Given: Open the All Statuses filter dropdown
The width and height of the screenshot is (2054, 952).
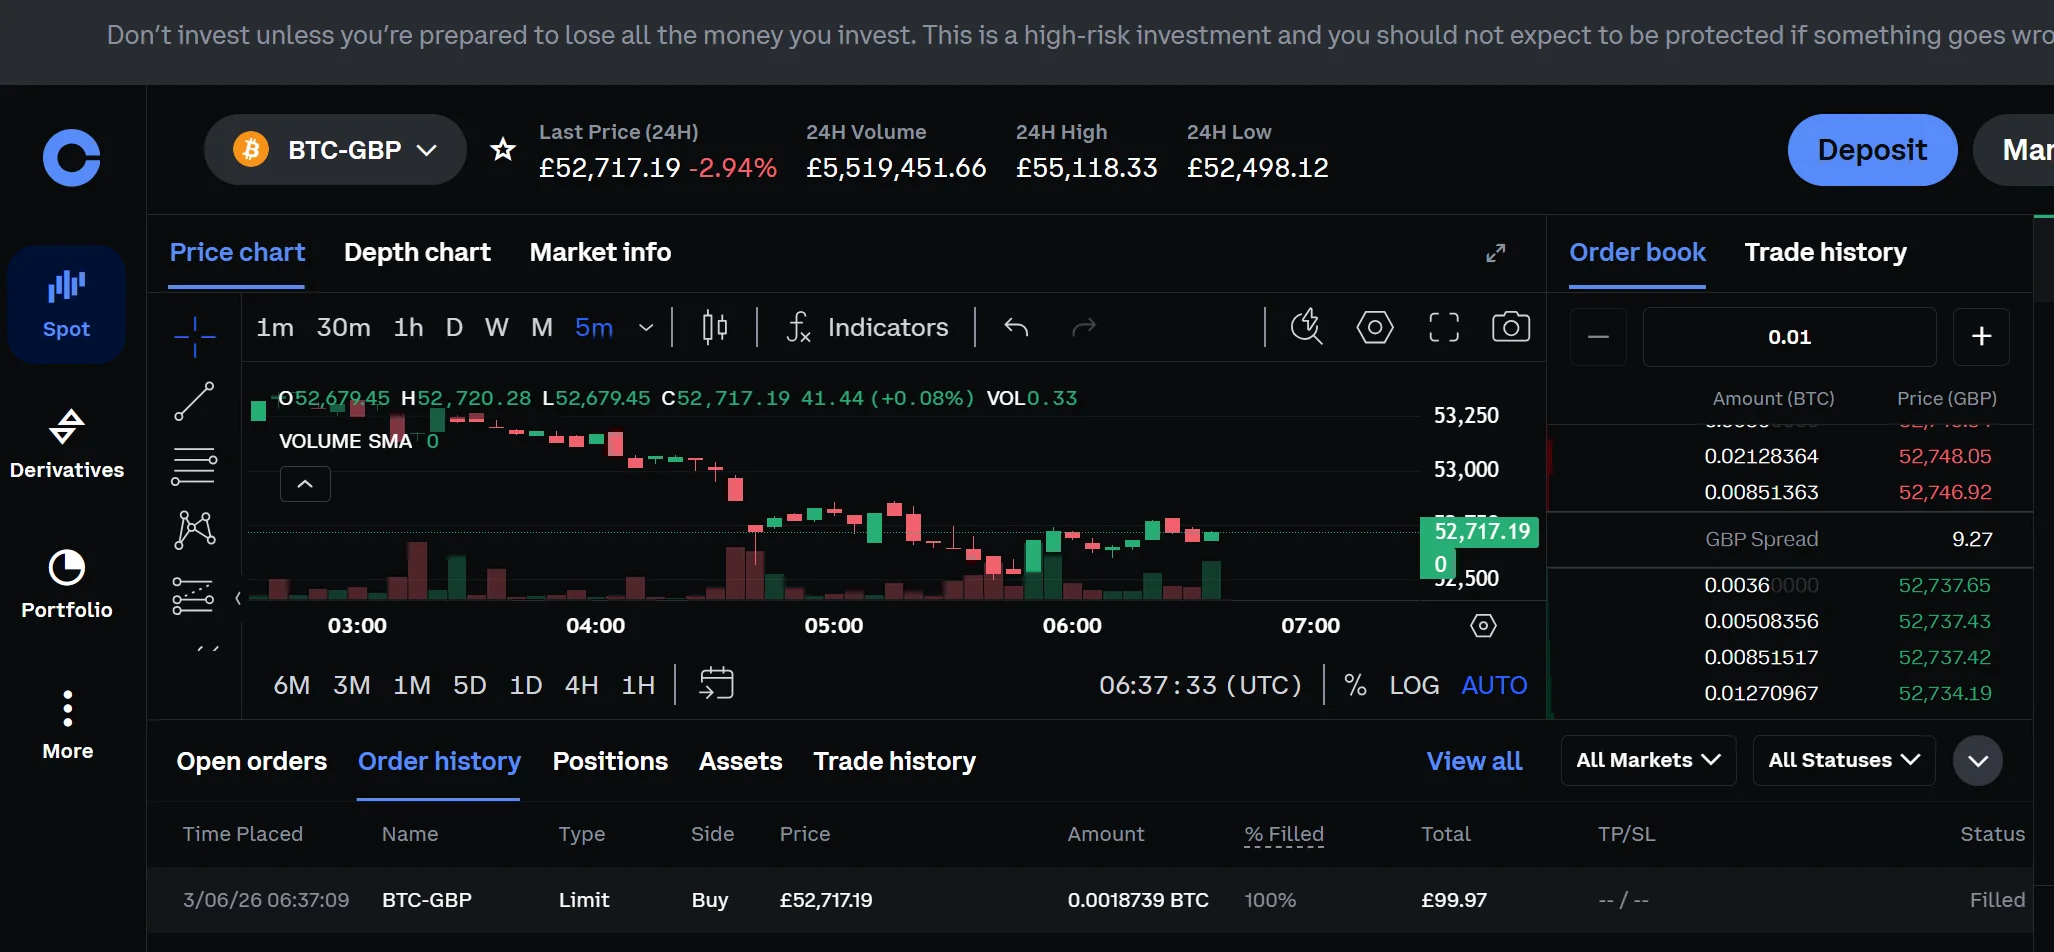Looking at the screenshot, I should 1843,760.
